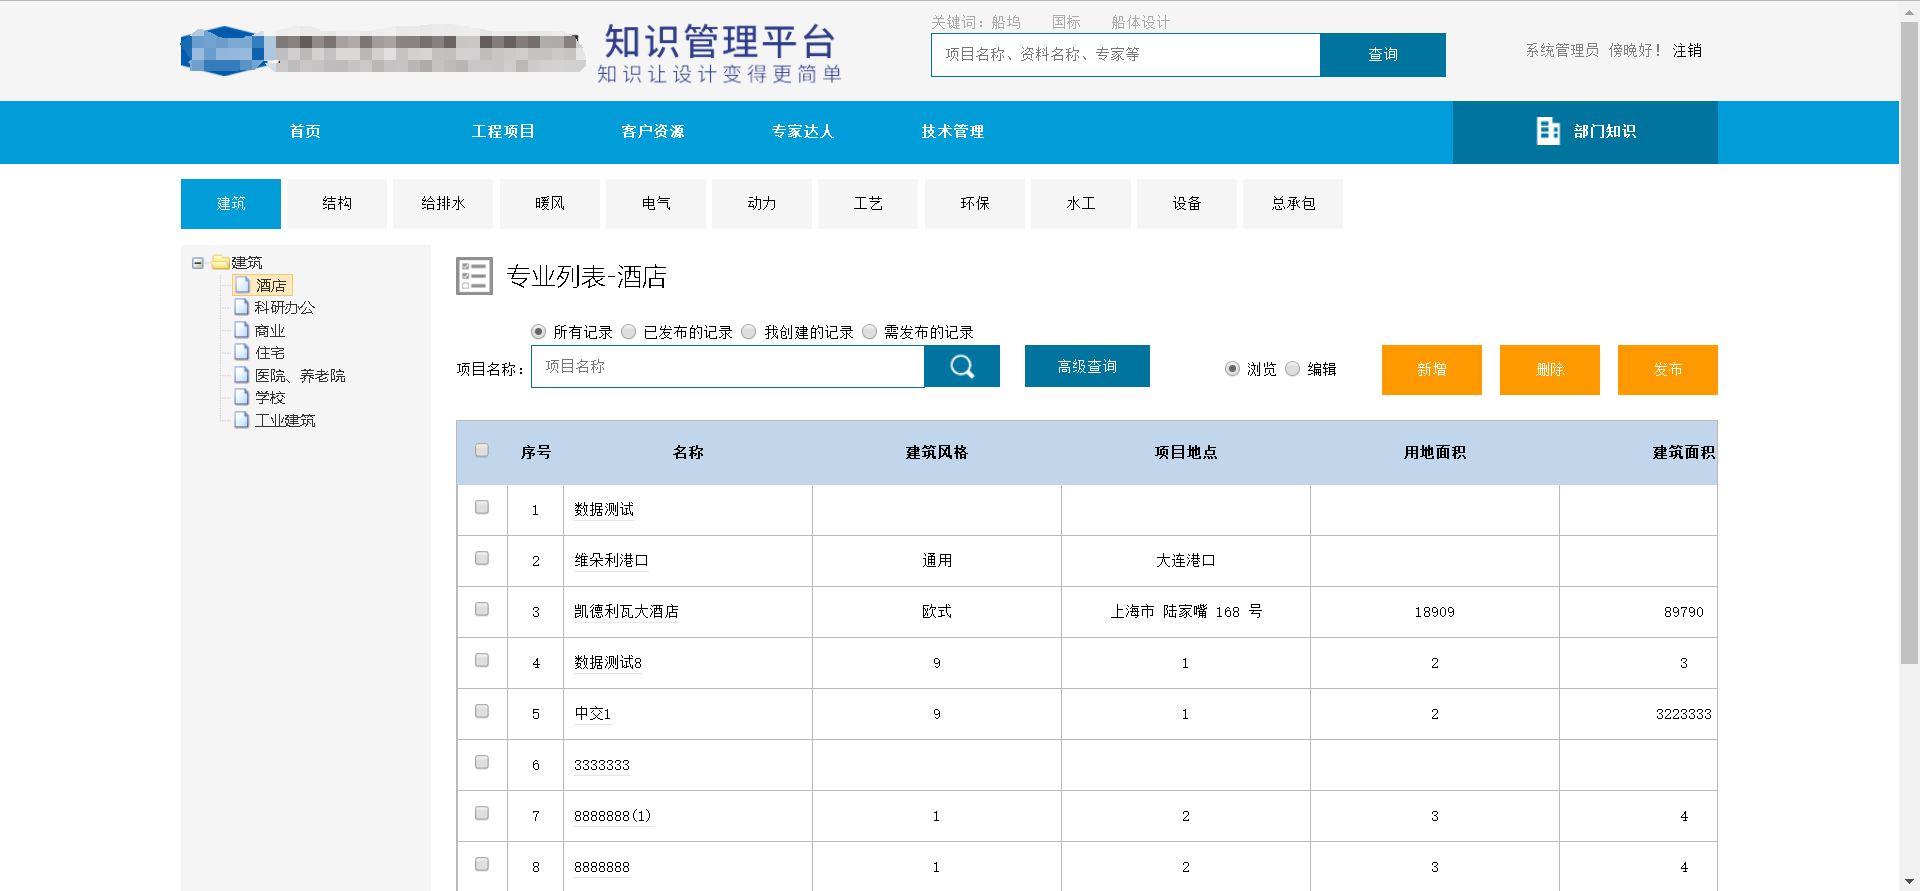Switch to 编辑 mode radio

point(1292,368)
